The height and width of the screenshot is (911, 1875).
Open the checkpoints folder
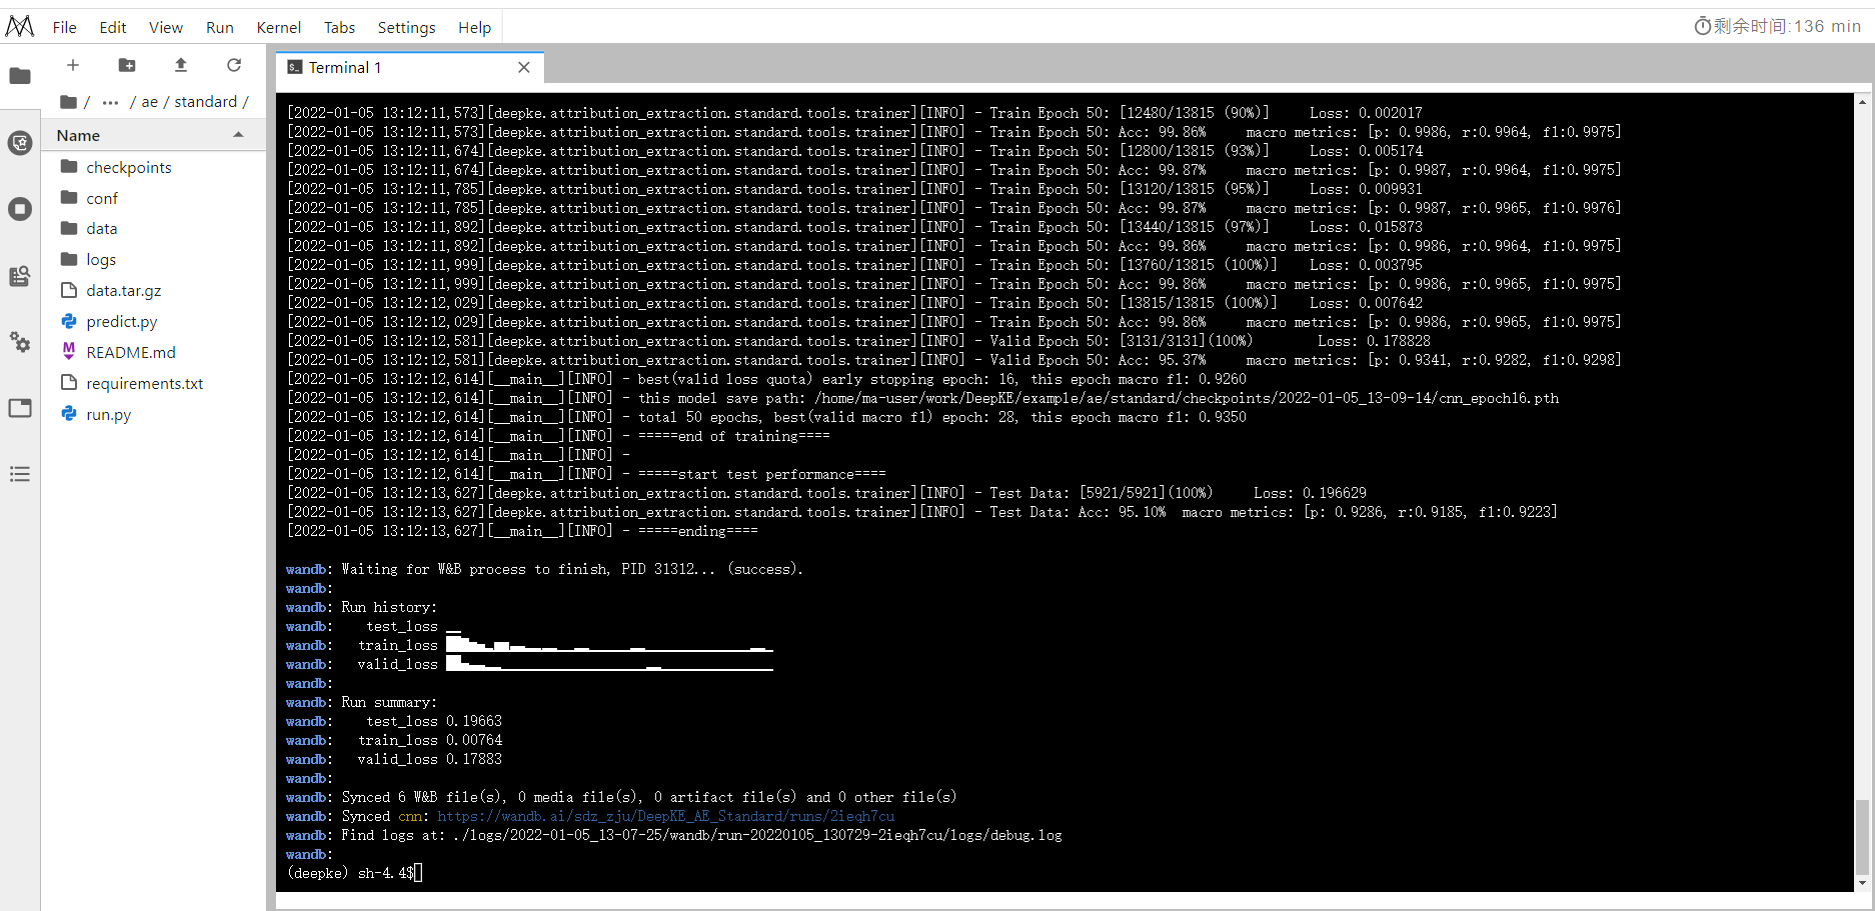[x=154, y=167]
